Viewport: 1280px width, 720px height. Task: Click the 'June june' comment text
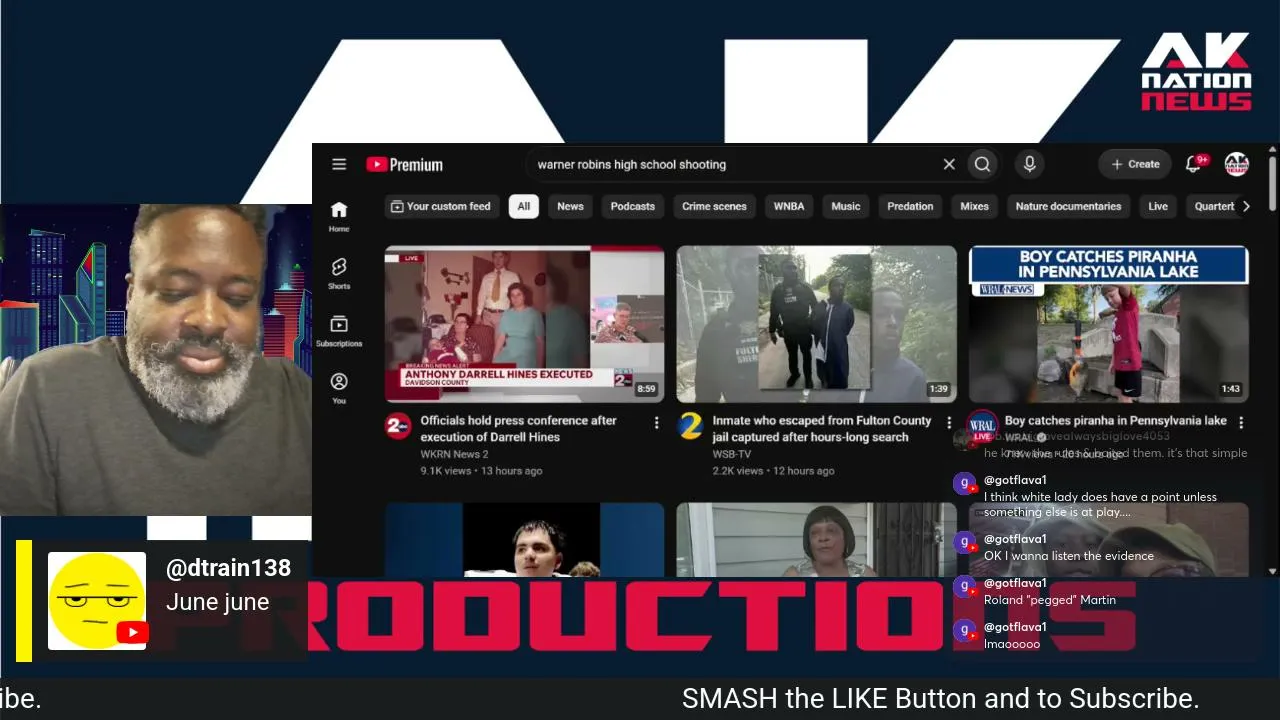pos(217,602)
